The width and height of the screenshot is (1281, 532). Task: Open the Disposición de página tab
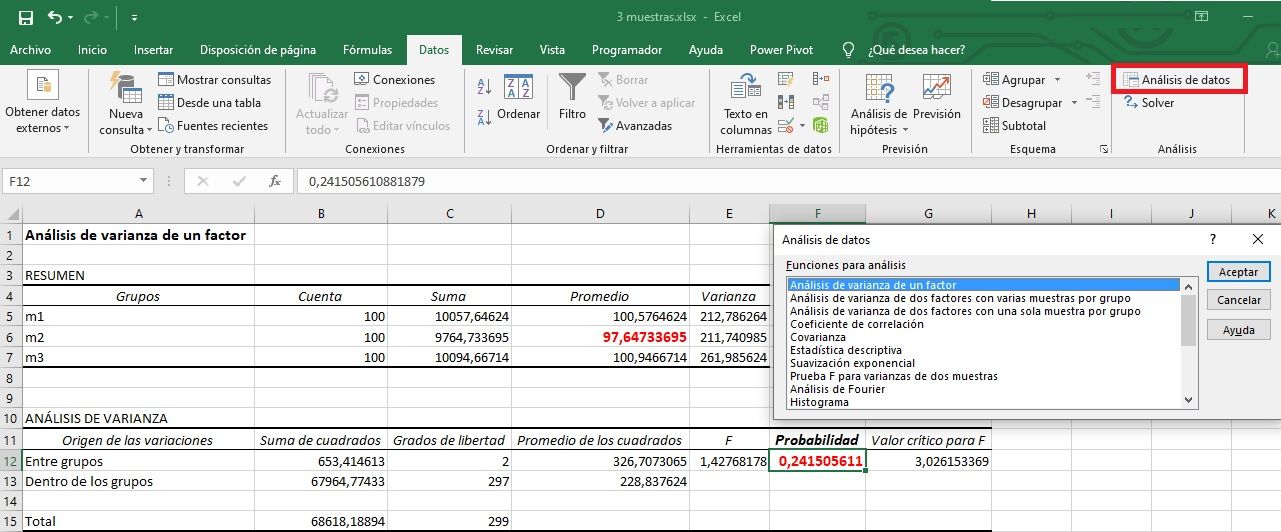(x=258, y=49)
